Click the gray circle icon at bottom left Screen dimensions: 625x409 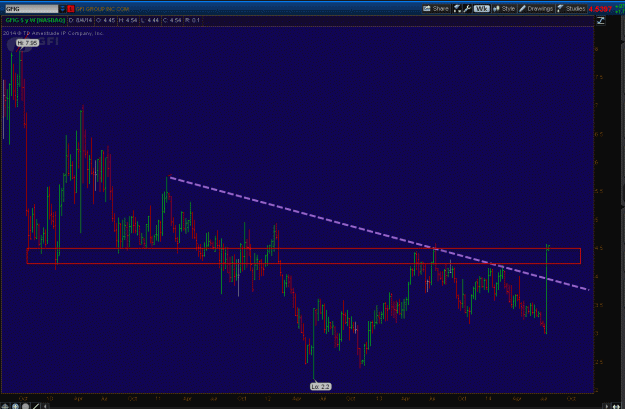click(x=26, y=406)
